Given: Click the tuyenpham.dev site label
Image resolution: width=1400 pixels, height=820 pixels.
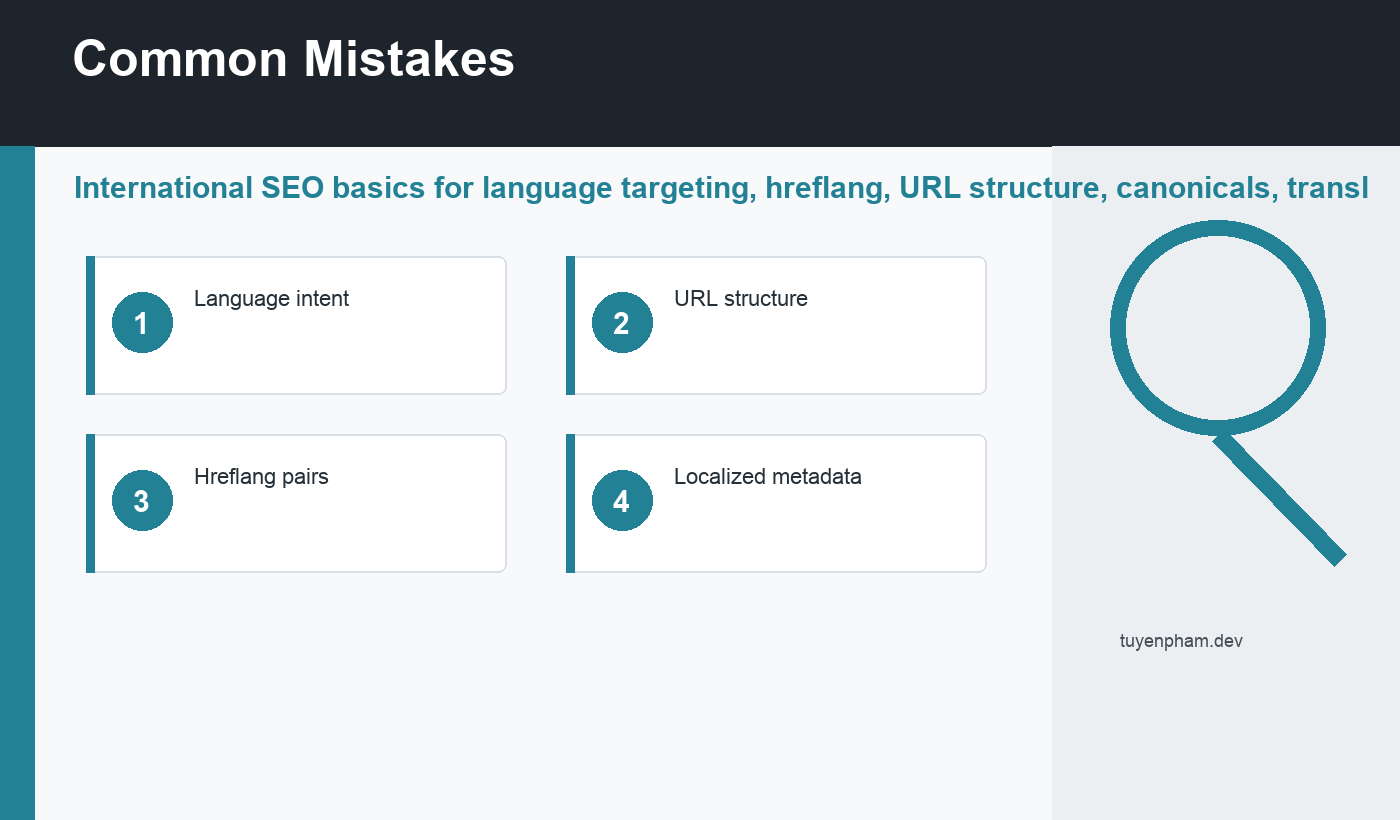Looking at the screenshot, I should 1181,641.
